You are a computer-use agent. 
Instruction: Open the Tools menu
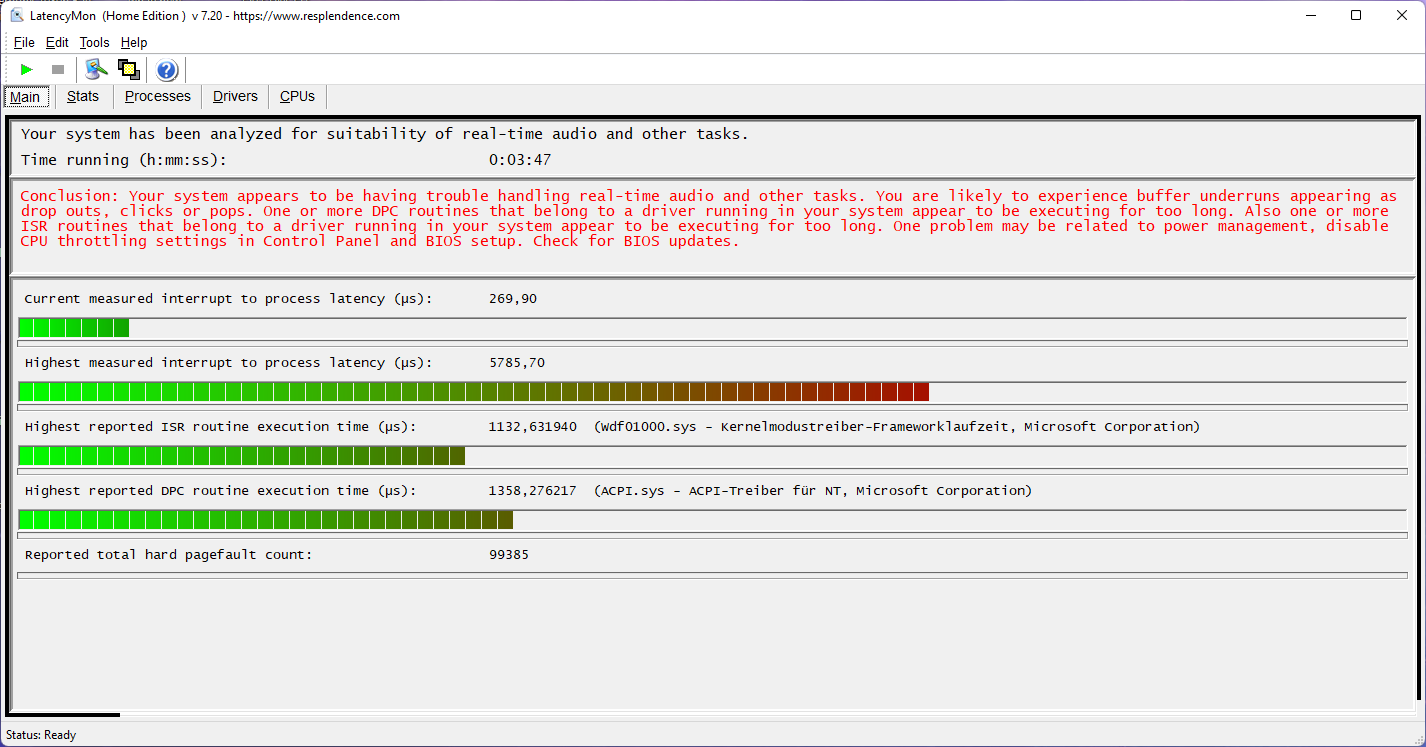(94, 42)
